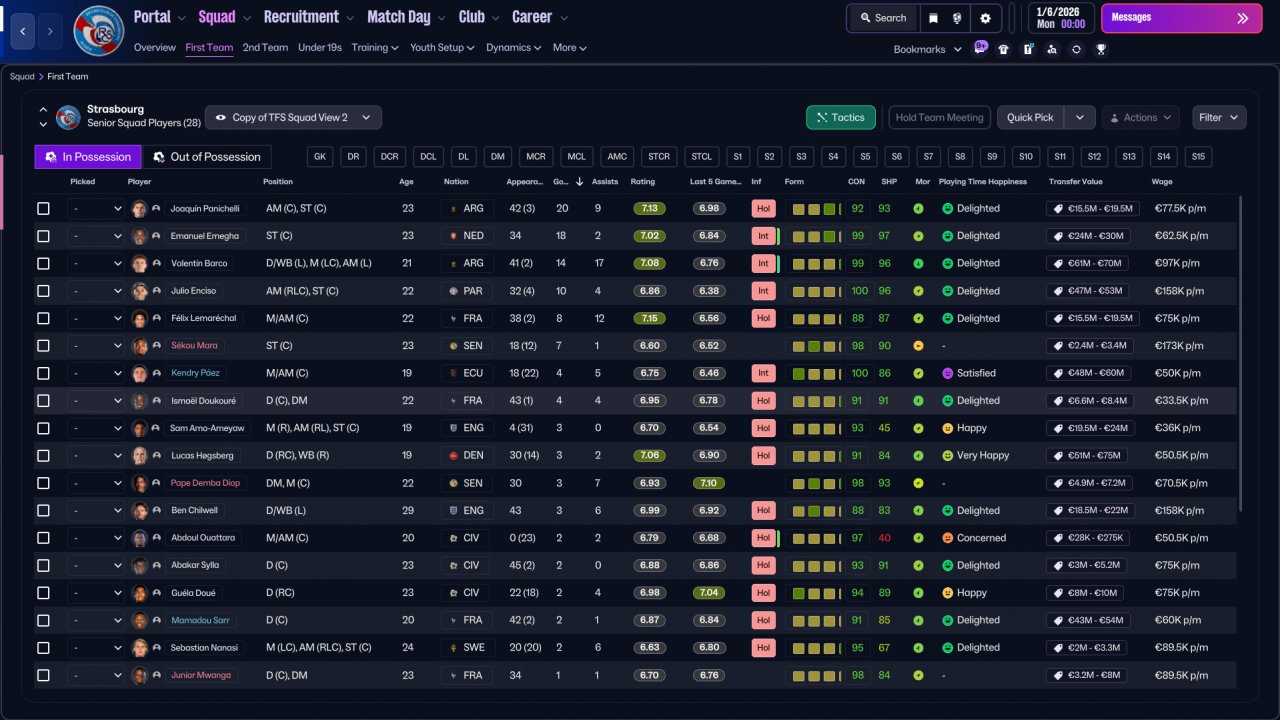Open the Picked dropdown for Emanuel Emegha
The width and height of the screenshot is (1280, 720).
tap(96, 236)
